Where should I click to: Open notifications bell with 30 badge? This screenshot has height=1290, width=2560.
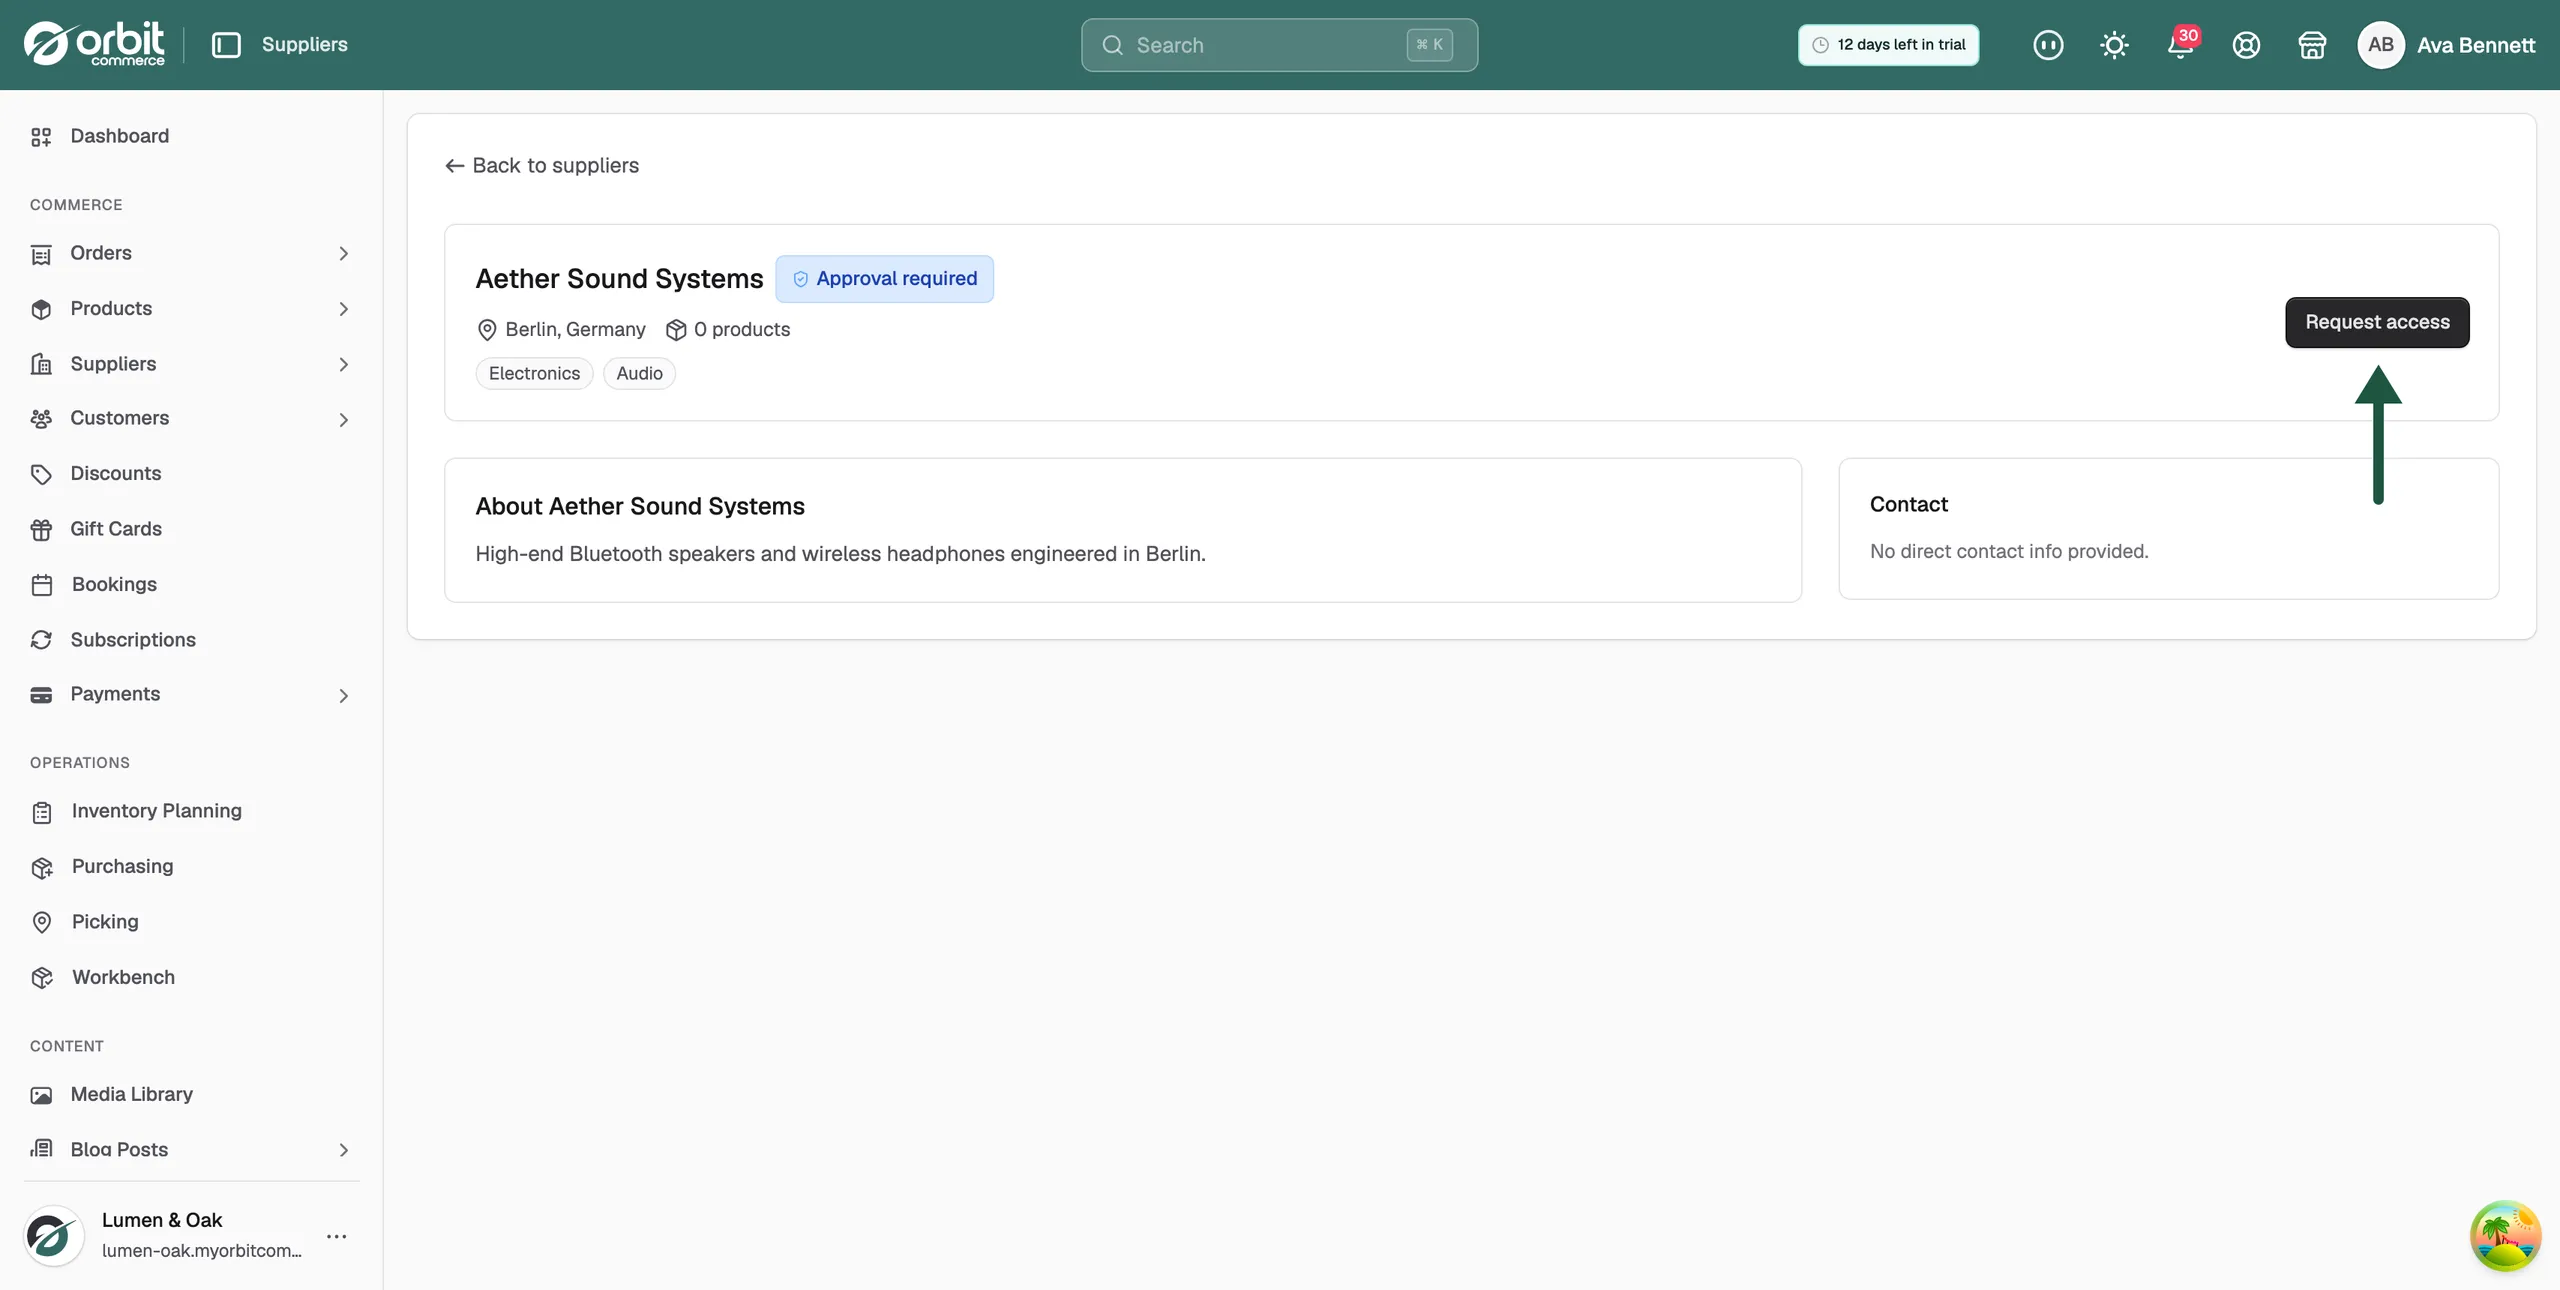(x=2181, y=45)
